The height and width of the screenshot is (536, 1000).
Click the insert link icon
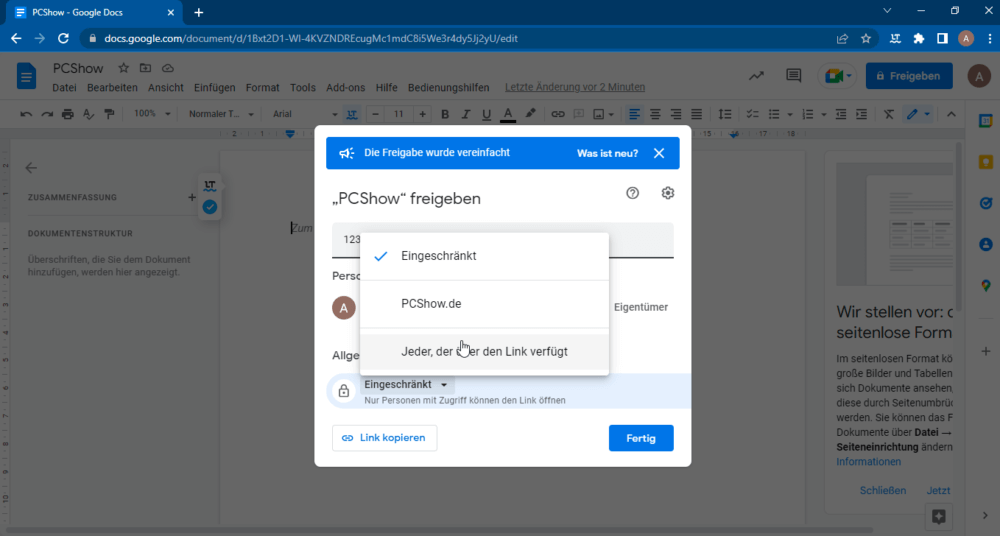pyautogui.click(x=558, y=114)
